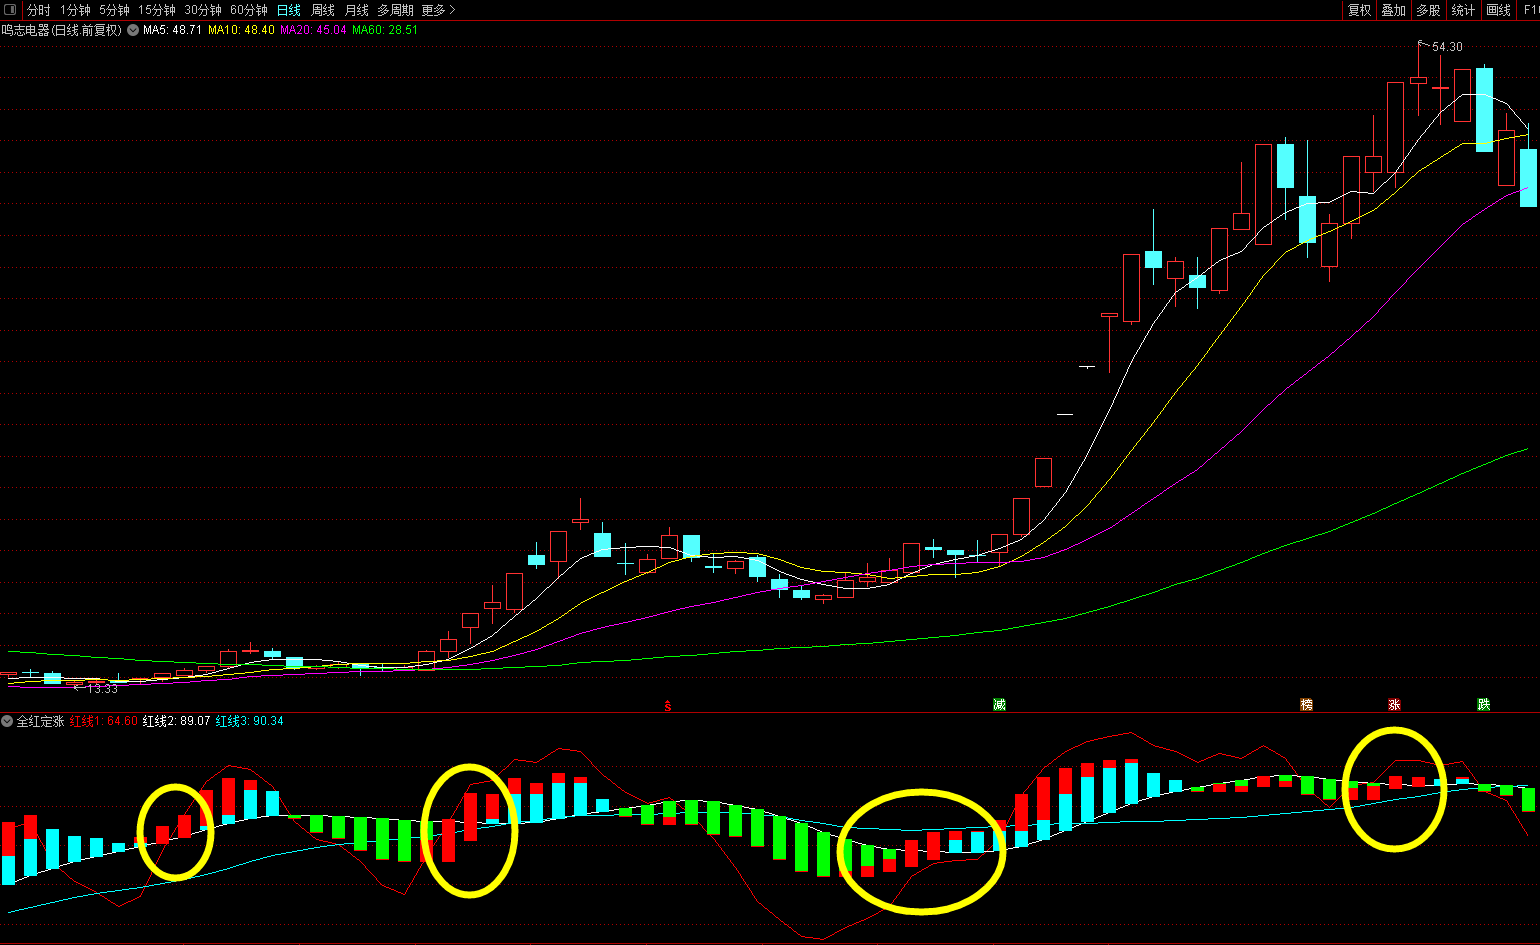Screen dimensions: 1540x945
Task: Open the 多股 multi-stock view
Action: click(x=1429, y=10)
